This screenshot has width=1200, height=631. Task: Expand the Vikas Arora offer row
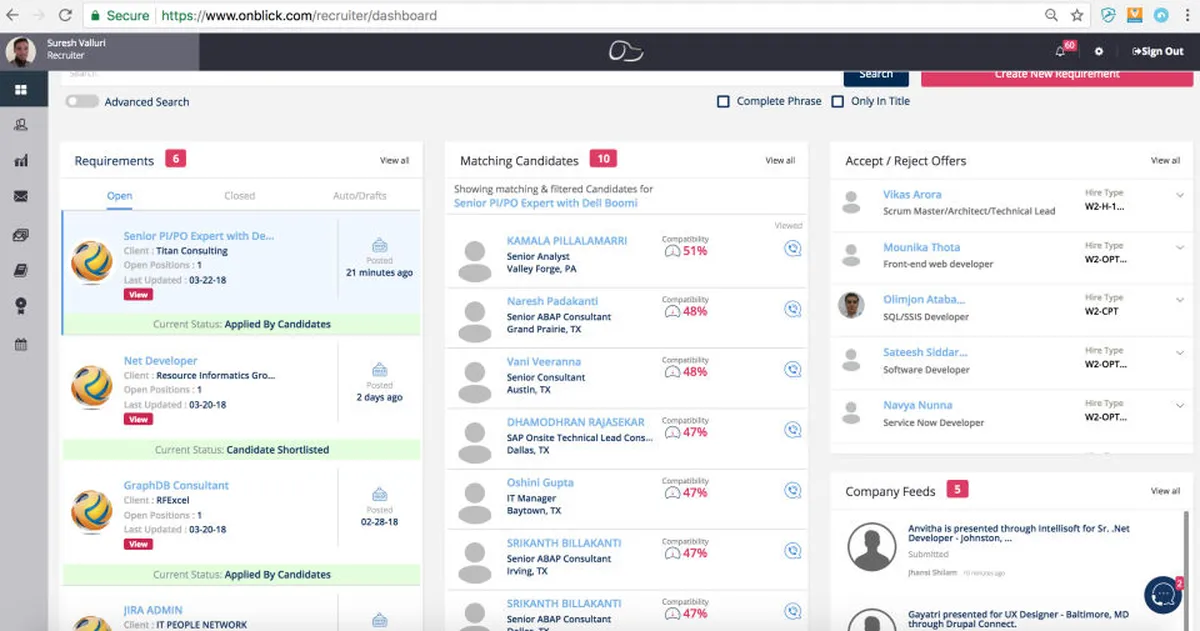(1180, 195)
